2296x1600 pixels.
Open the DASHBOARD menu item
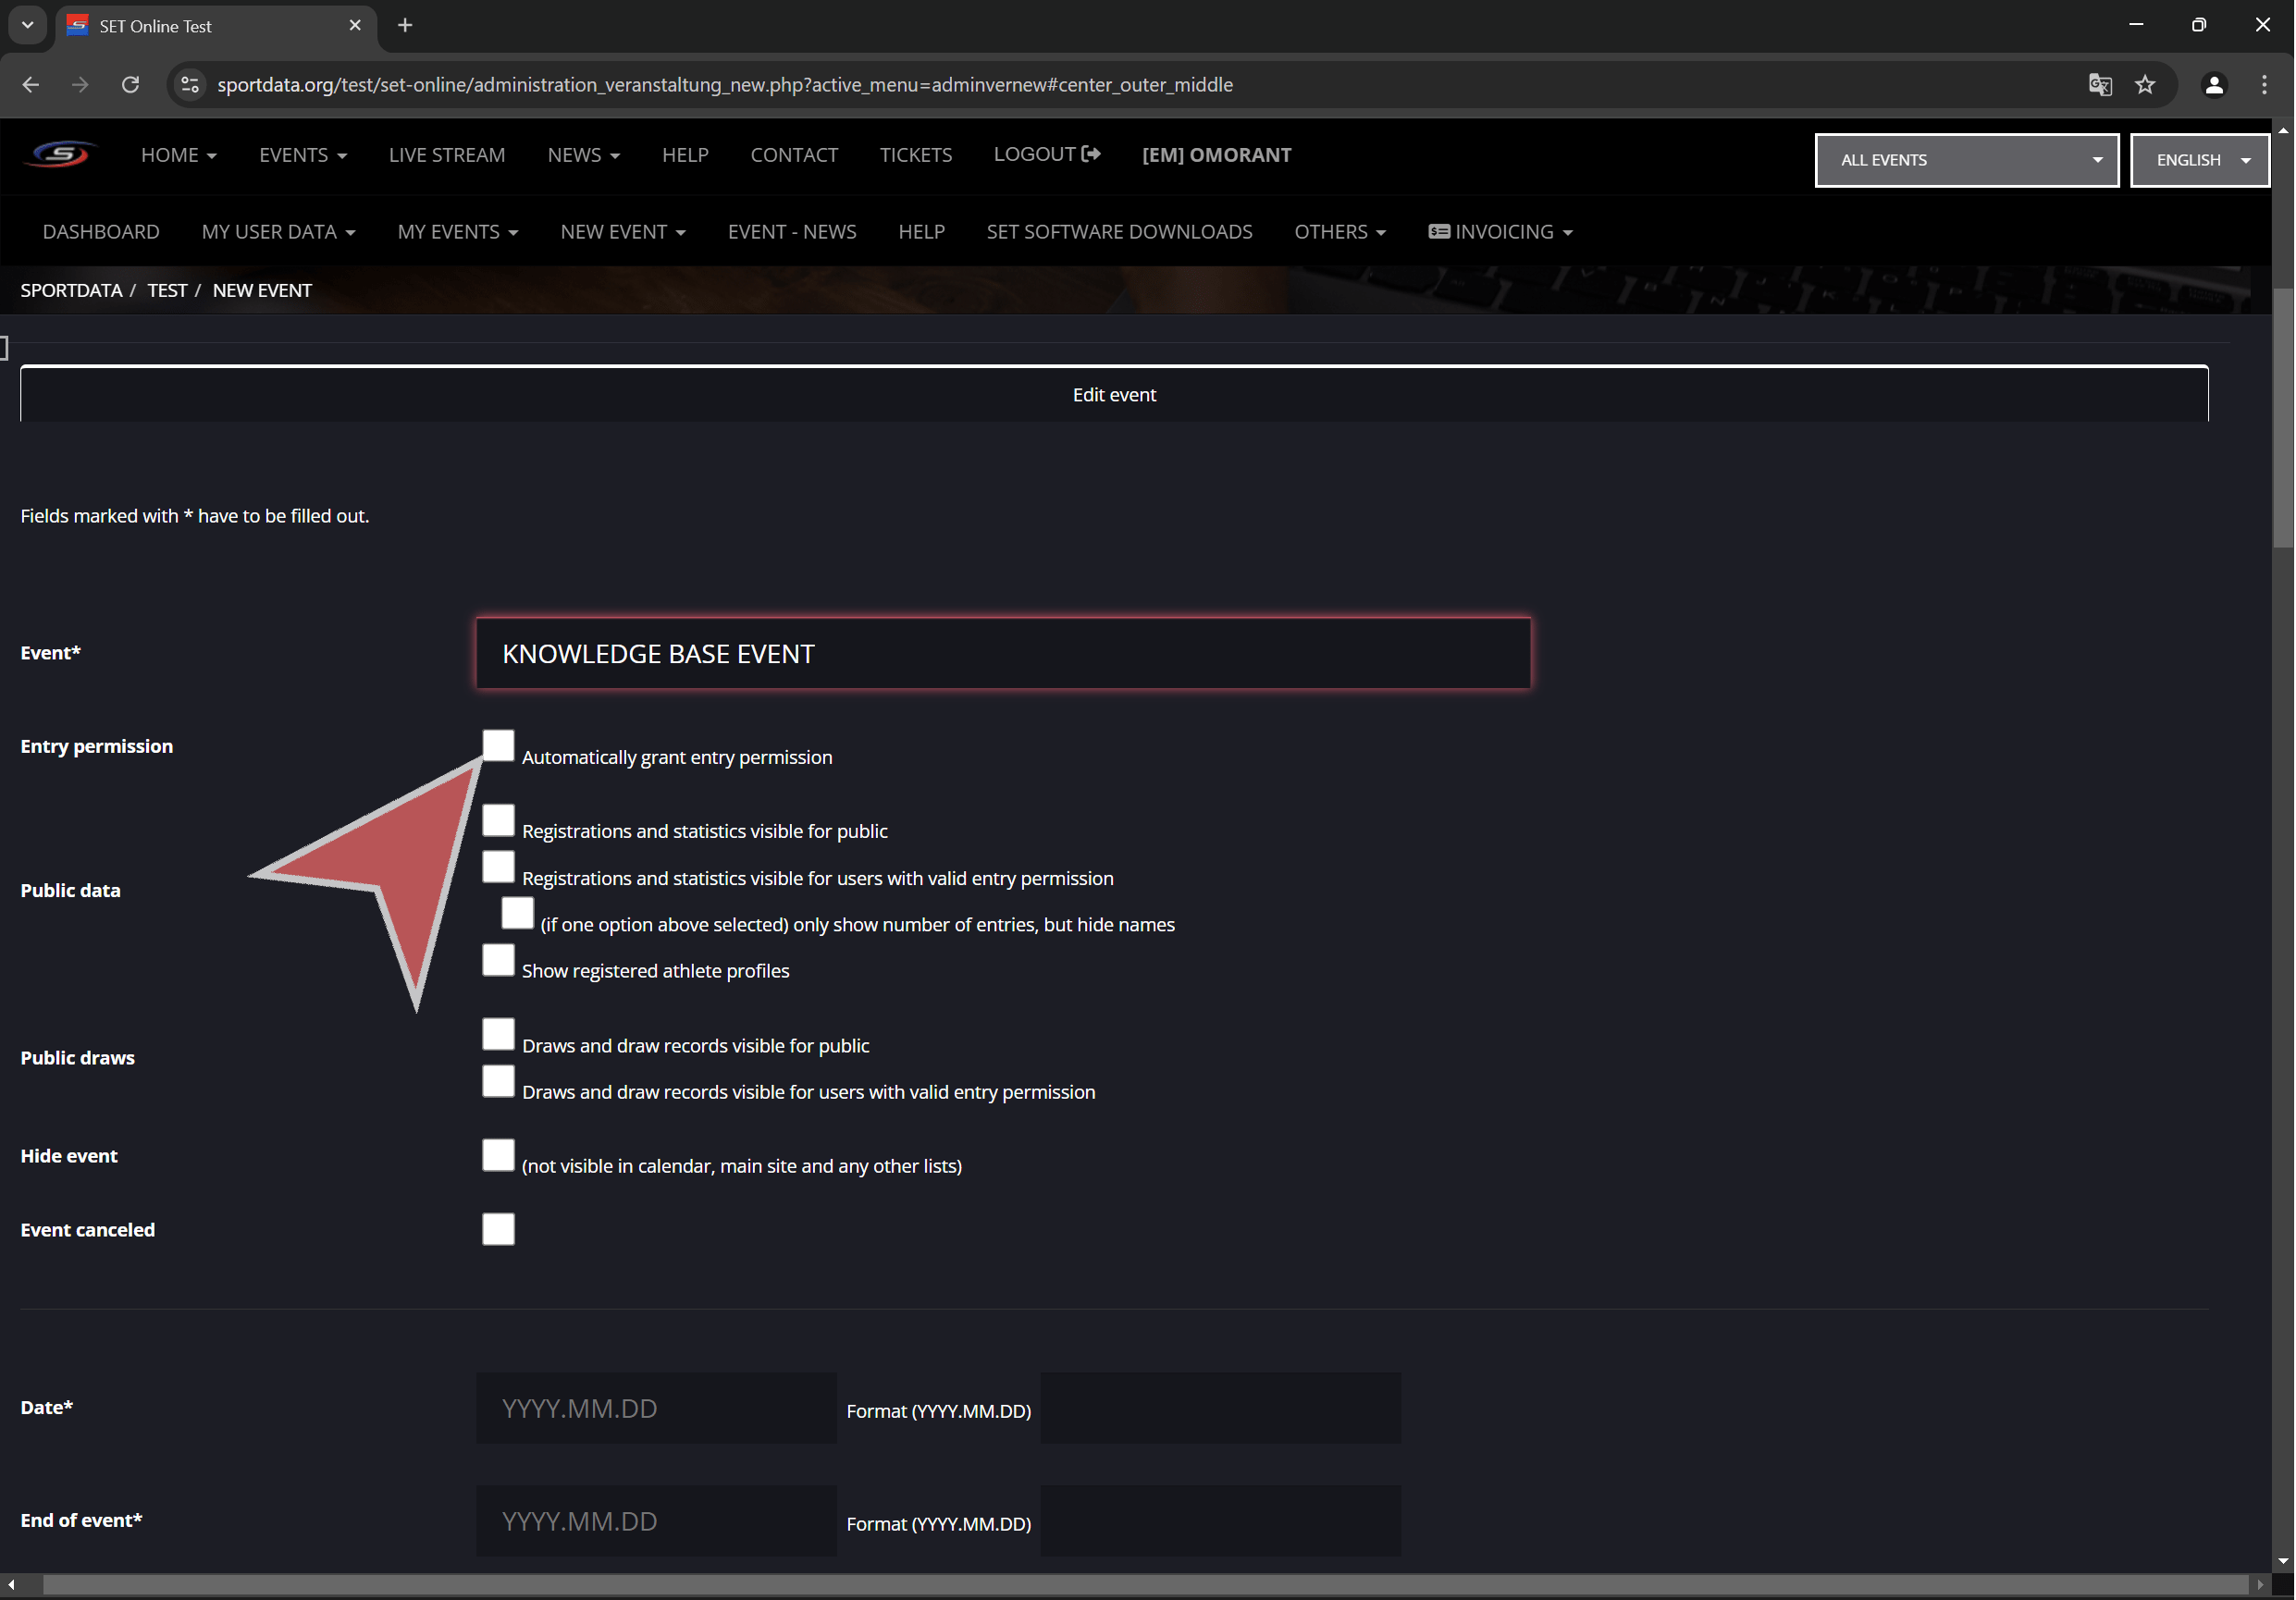[x=101, y=232]
